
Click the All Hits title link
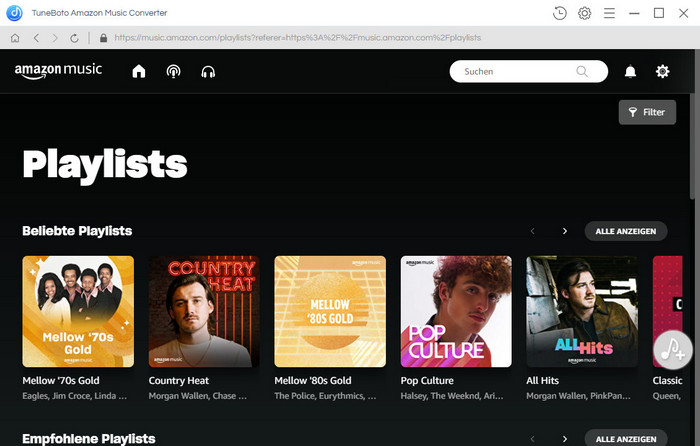[x=542, y=381]
